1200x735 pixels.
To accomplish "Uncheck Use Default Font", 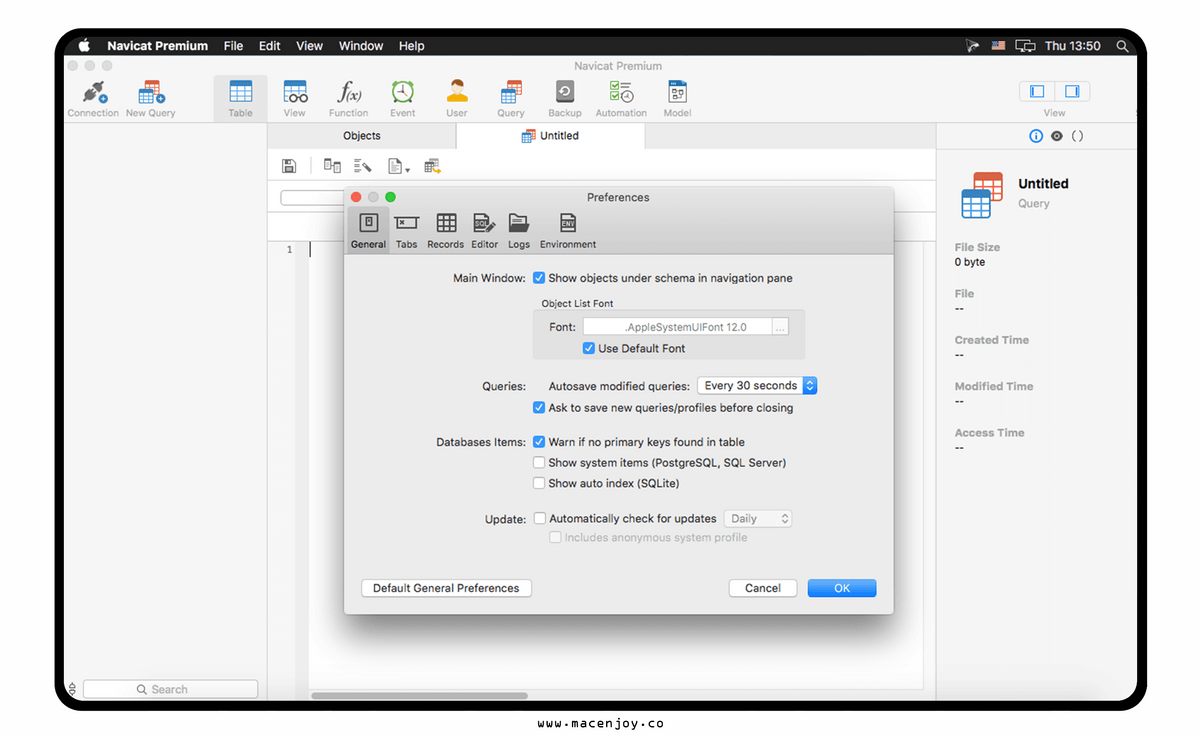I will point(589,348).
